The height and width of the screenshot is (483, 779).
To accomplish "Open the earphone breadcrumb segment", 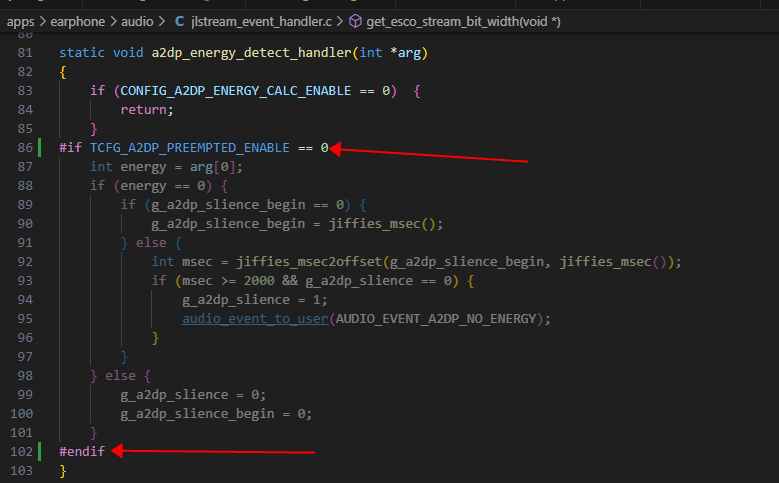I will [78, 22].
